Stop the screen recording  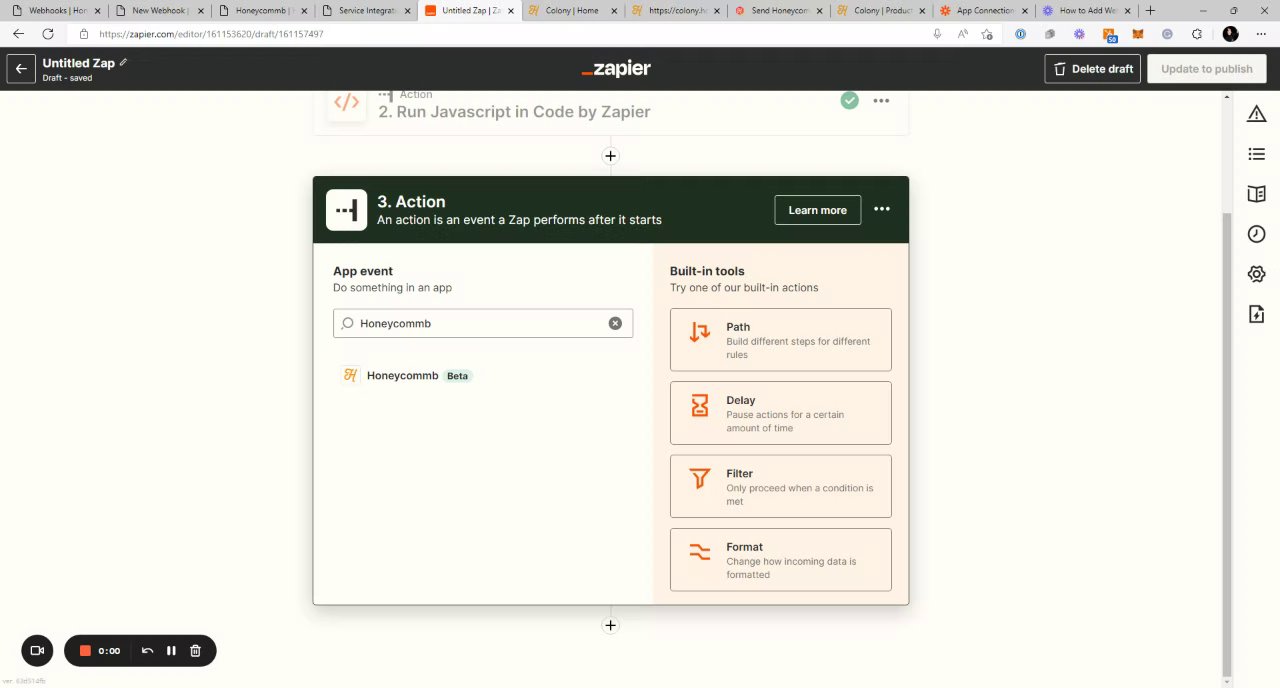[x=86, y=651]
